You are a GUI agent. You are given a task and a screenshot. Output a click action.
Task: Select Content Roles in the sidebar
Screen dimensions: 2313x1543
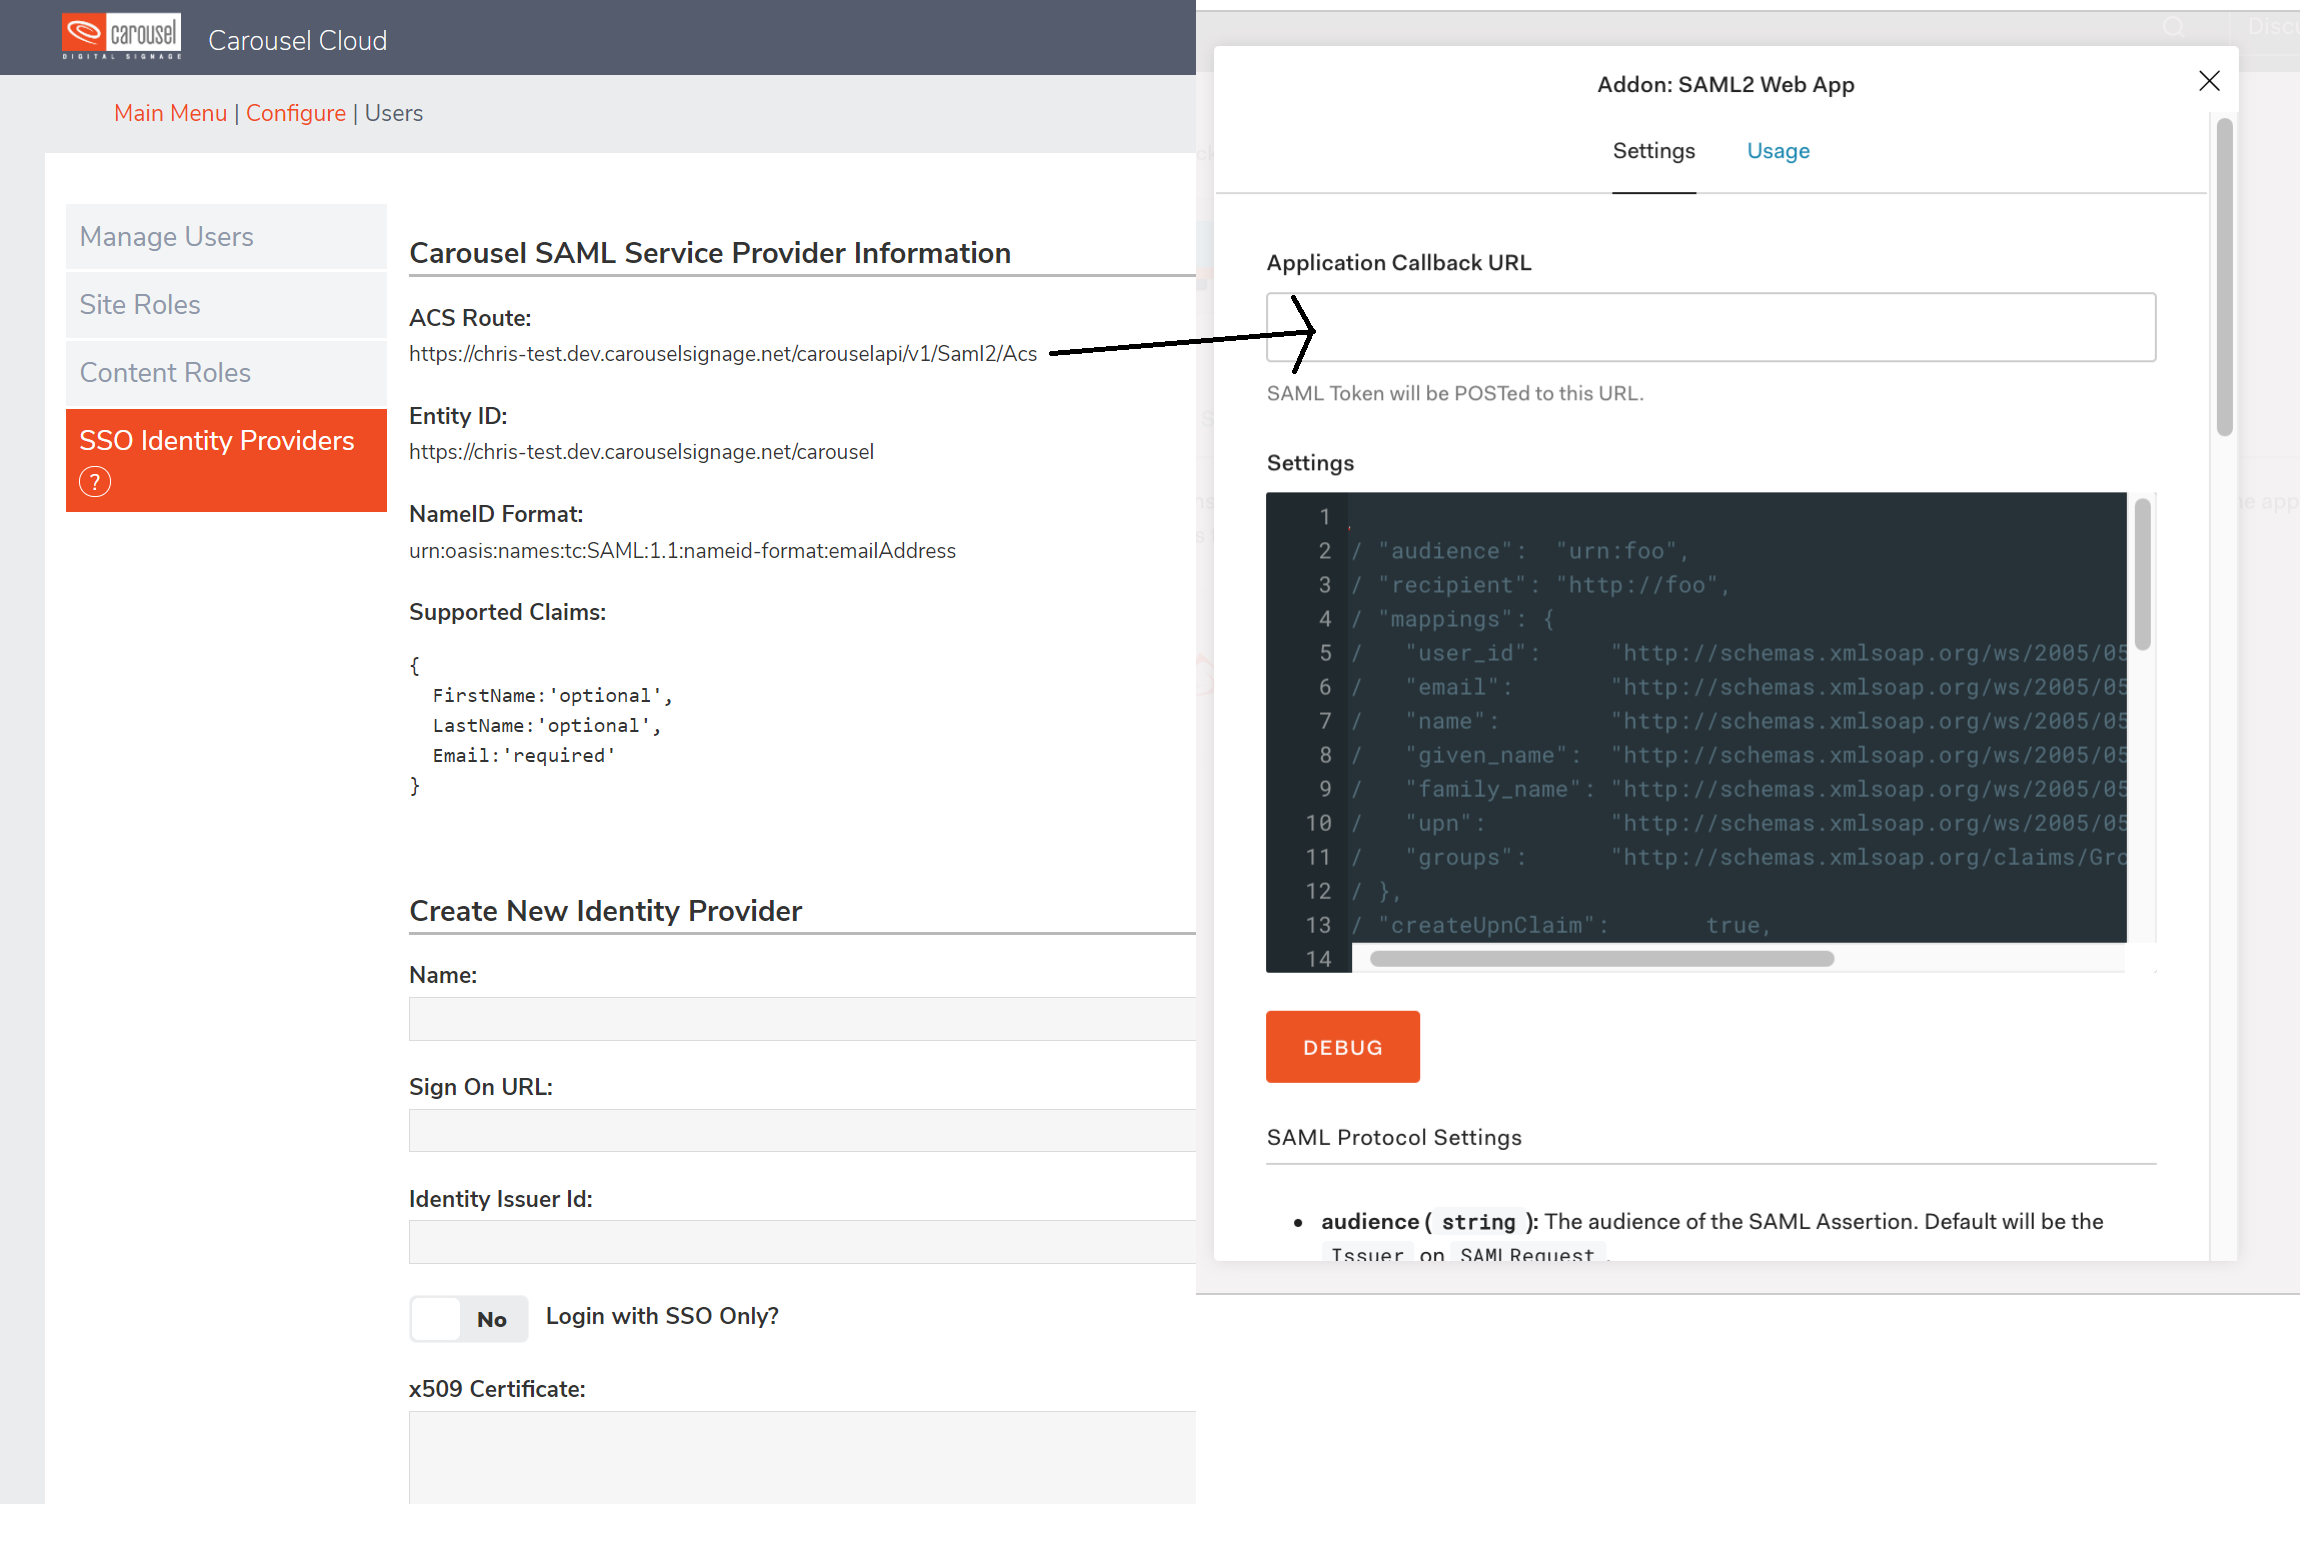[165, 372]
